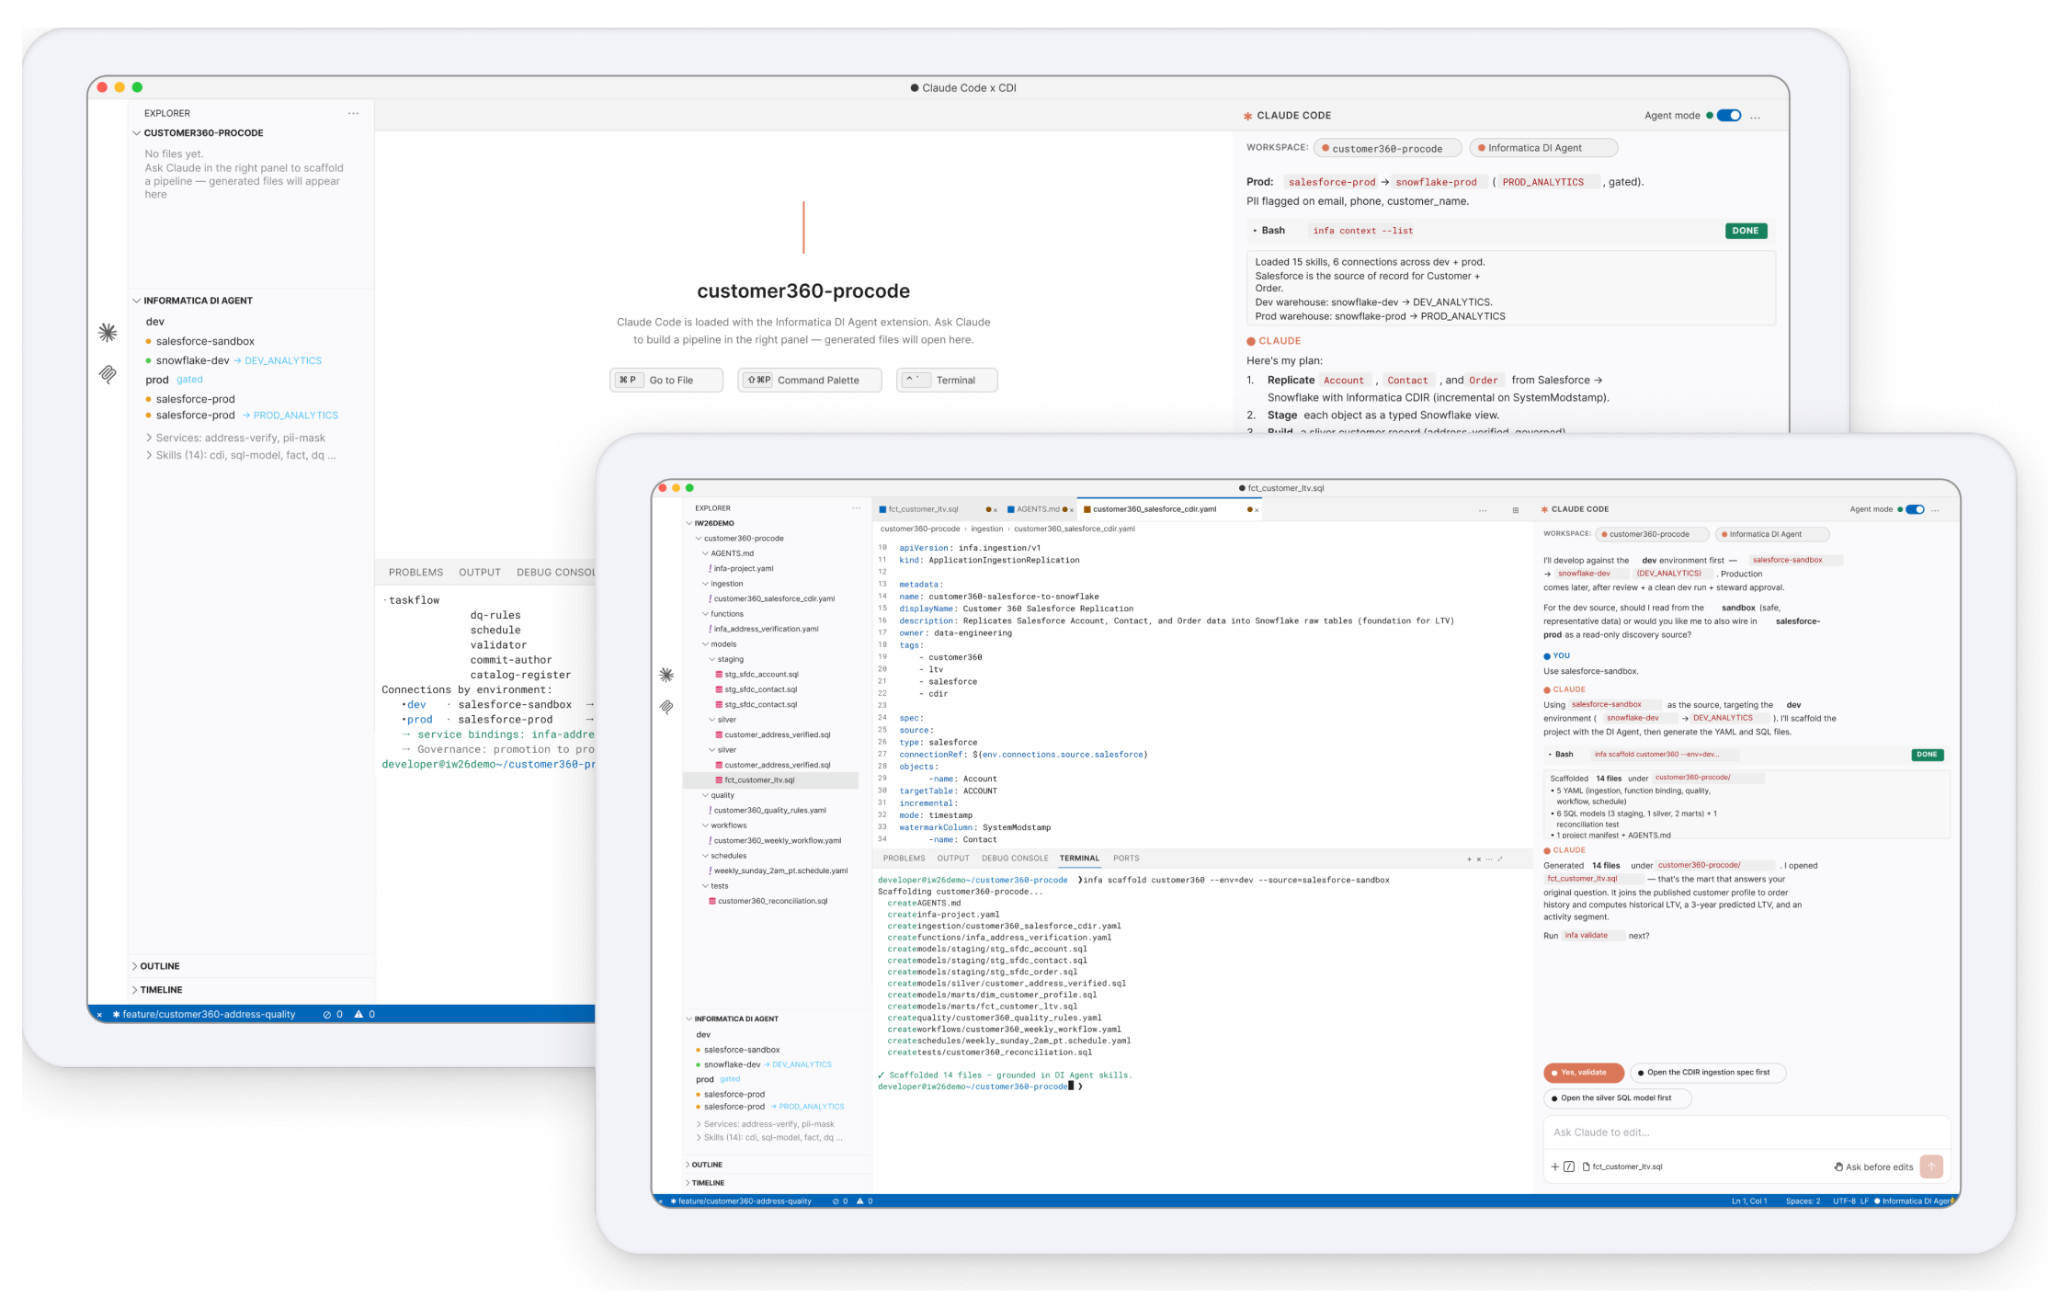Click split editor layout icon in front window
The image size is (2048, 1291).
(x=1515, y=510)
